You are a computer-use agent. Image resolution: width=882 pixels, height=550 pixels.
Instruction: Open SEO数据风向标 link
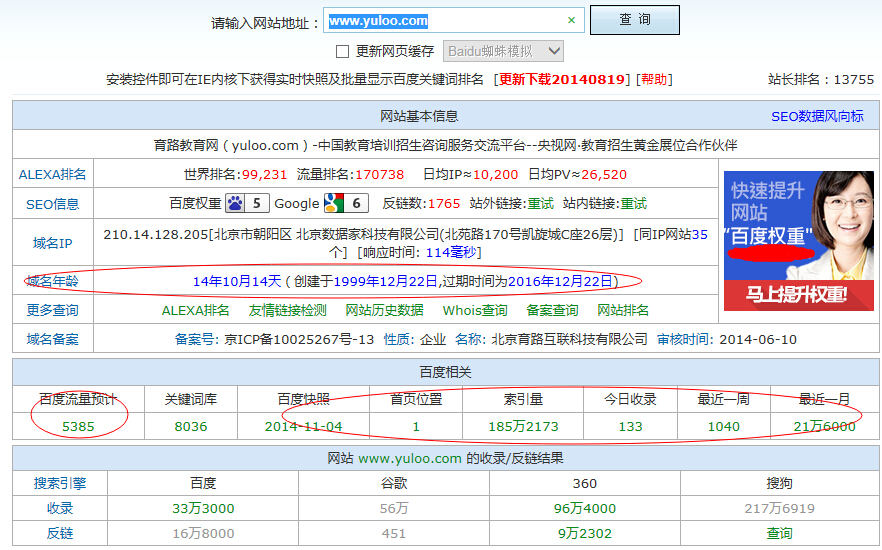click(x=816, y=116)
